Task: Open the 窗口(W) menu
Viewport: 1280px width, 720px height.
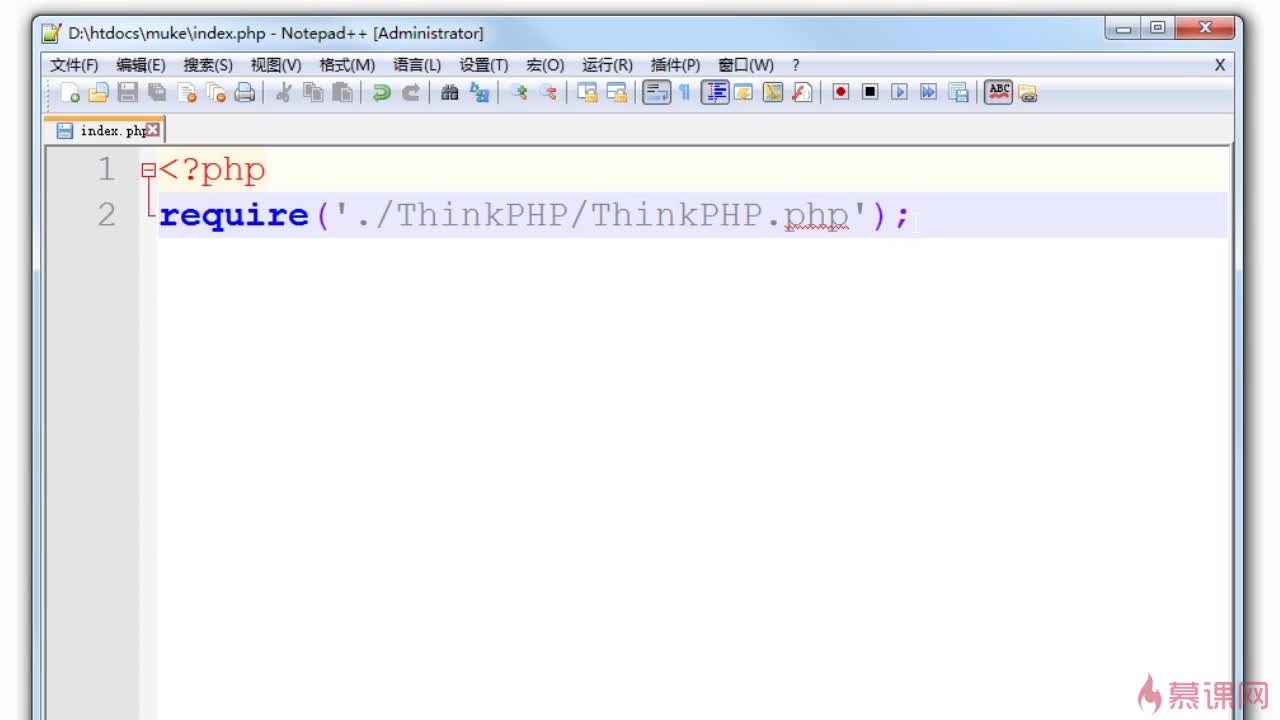Action: 746,65
